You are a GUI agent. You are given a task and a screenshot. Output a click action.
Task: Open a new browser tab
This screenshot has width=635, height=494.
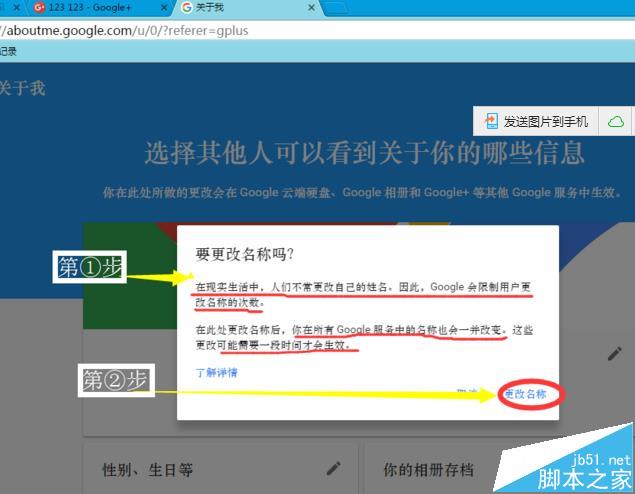point(336,8)
